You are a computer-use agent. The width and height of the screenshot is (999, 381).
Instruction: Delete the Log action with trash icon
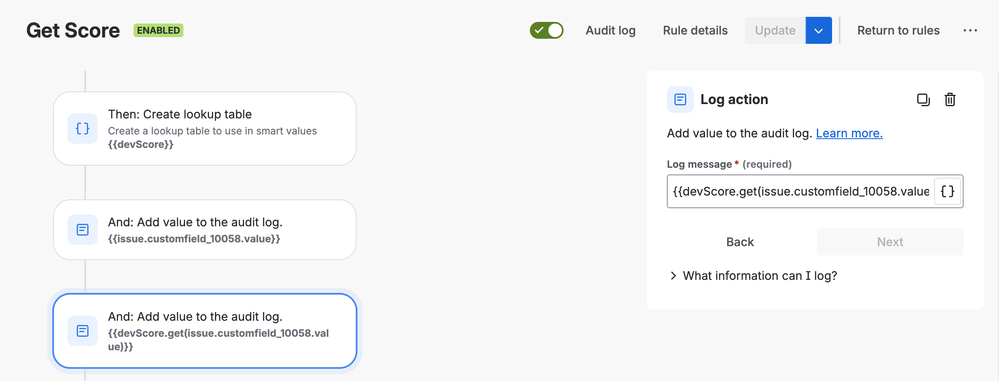pyautogui.click(x=950, y=99)
